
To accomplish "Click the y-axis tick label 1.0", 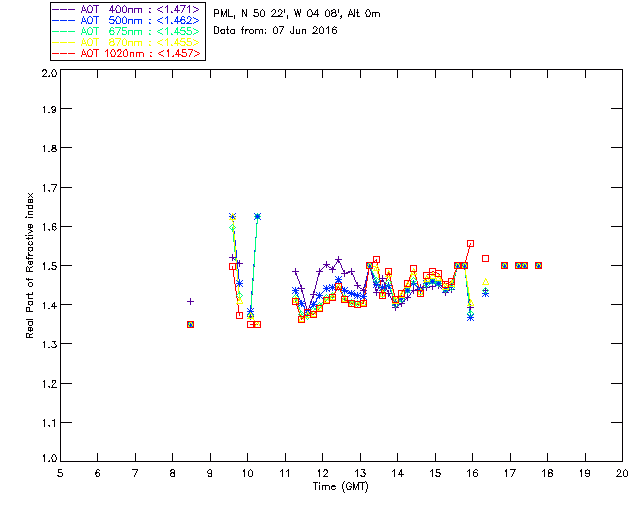I will click(x=49, y=458).
